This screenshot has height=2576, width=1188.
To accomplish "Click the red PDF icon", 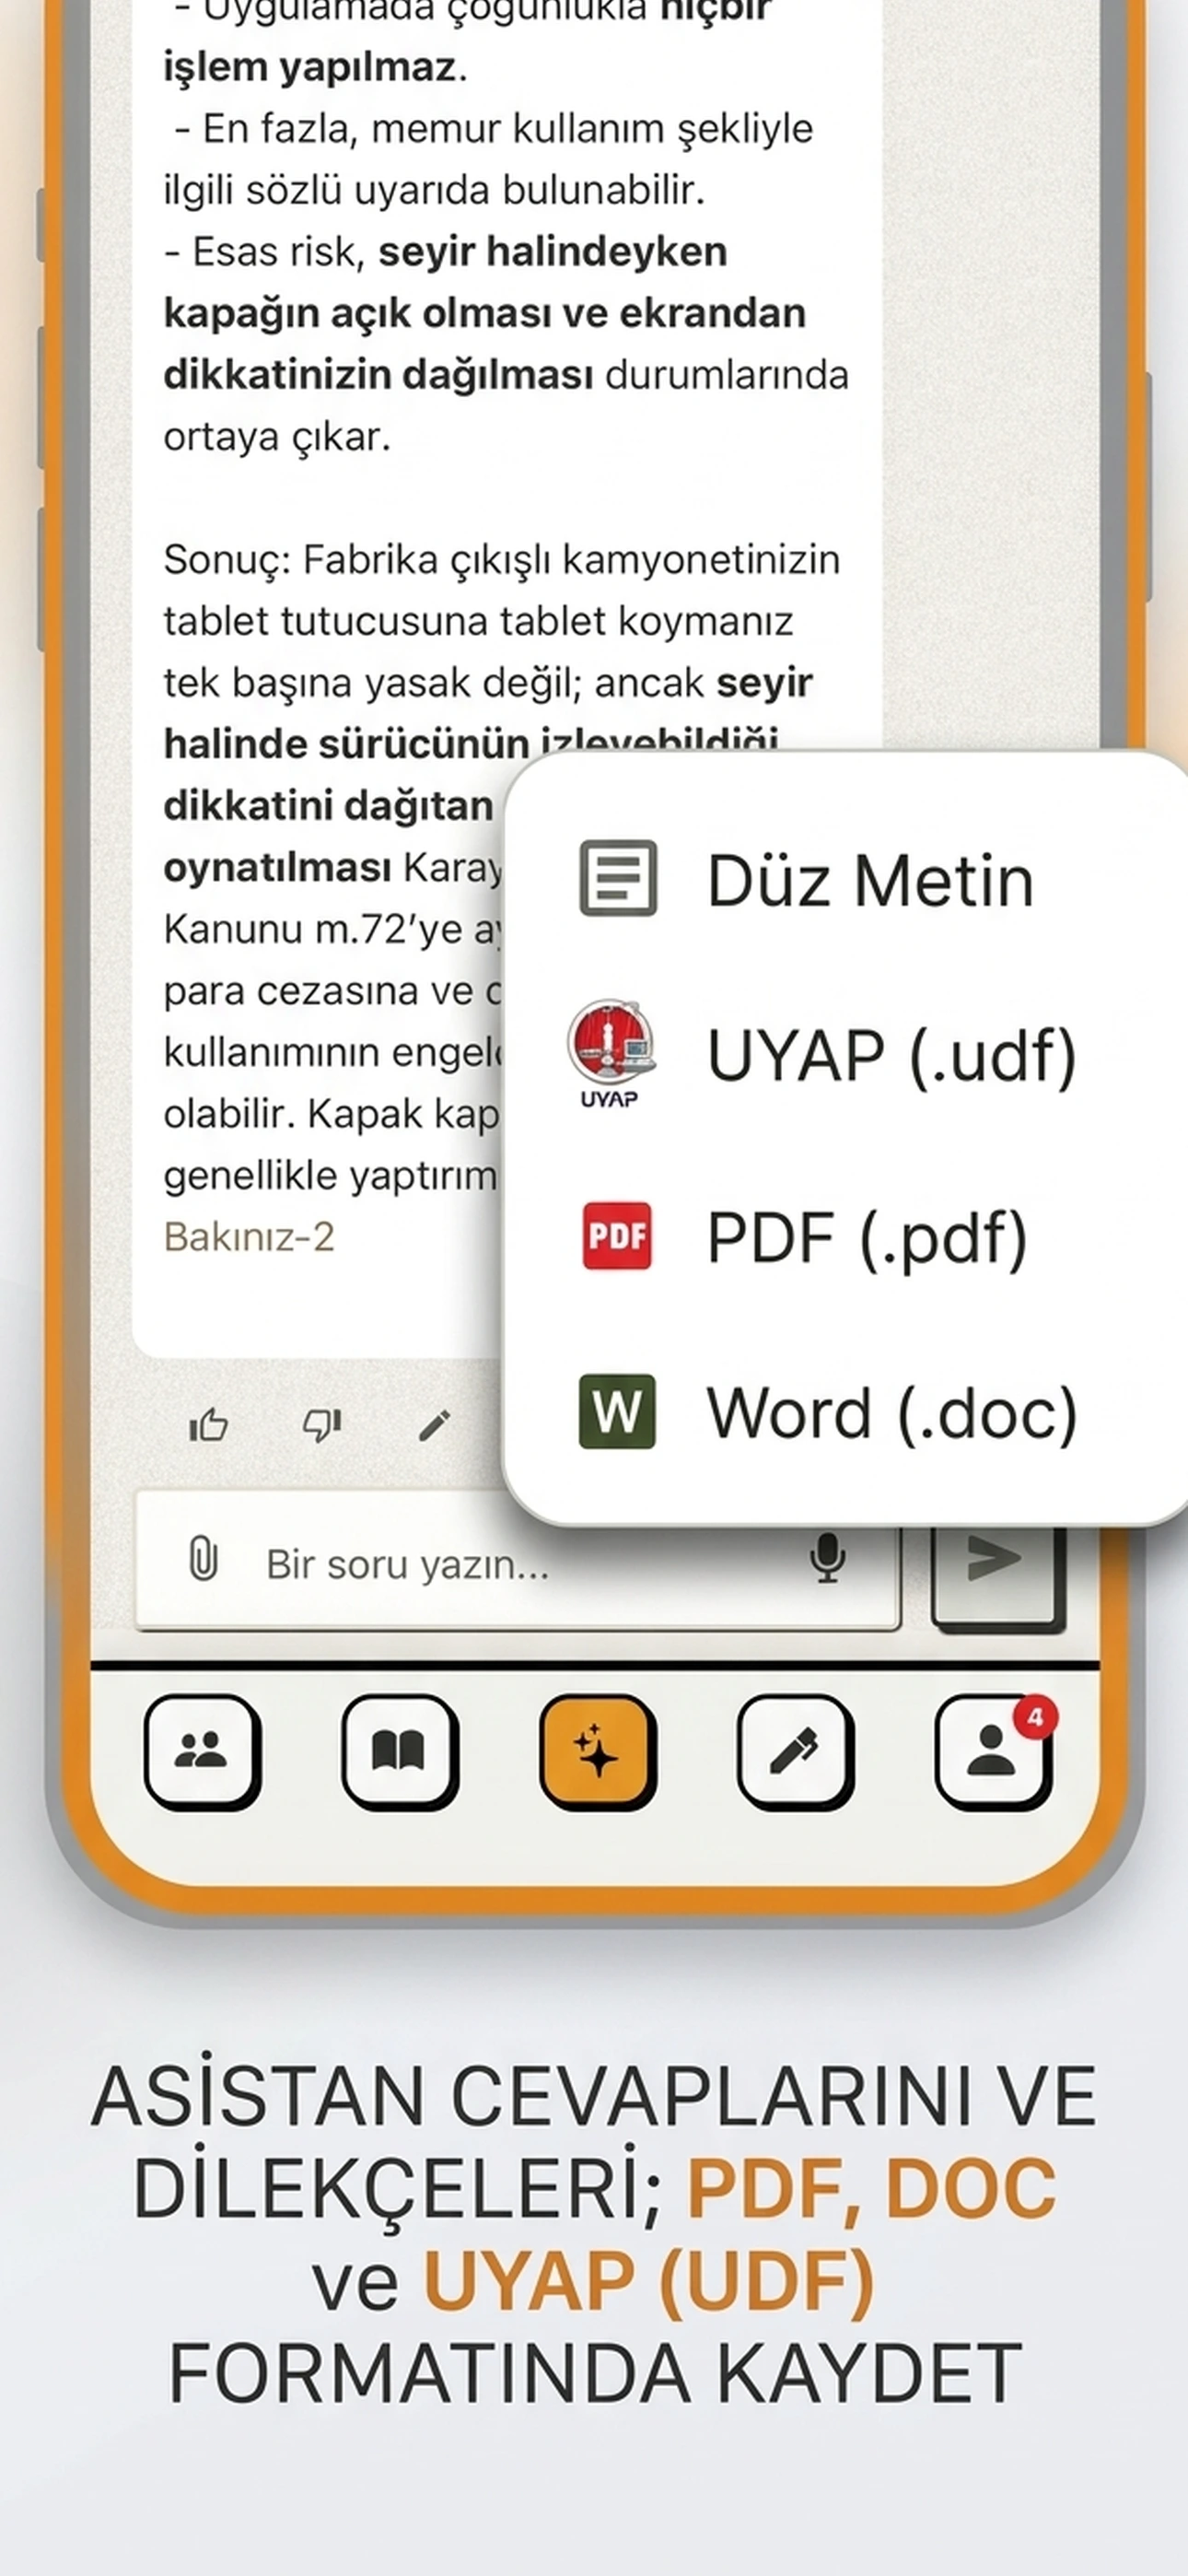I will pyautogui.click(x=616, y=1236).
